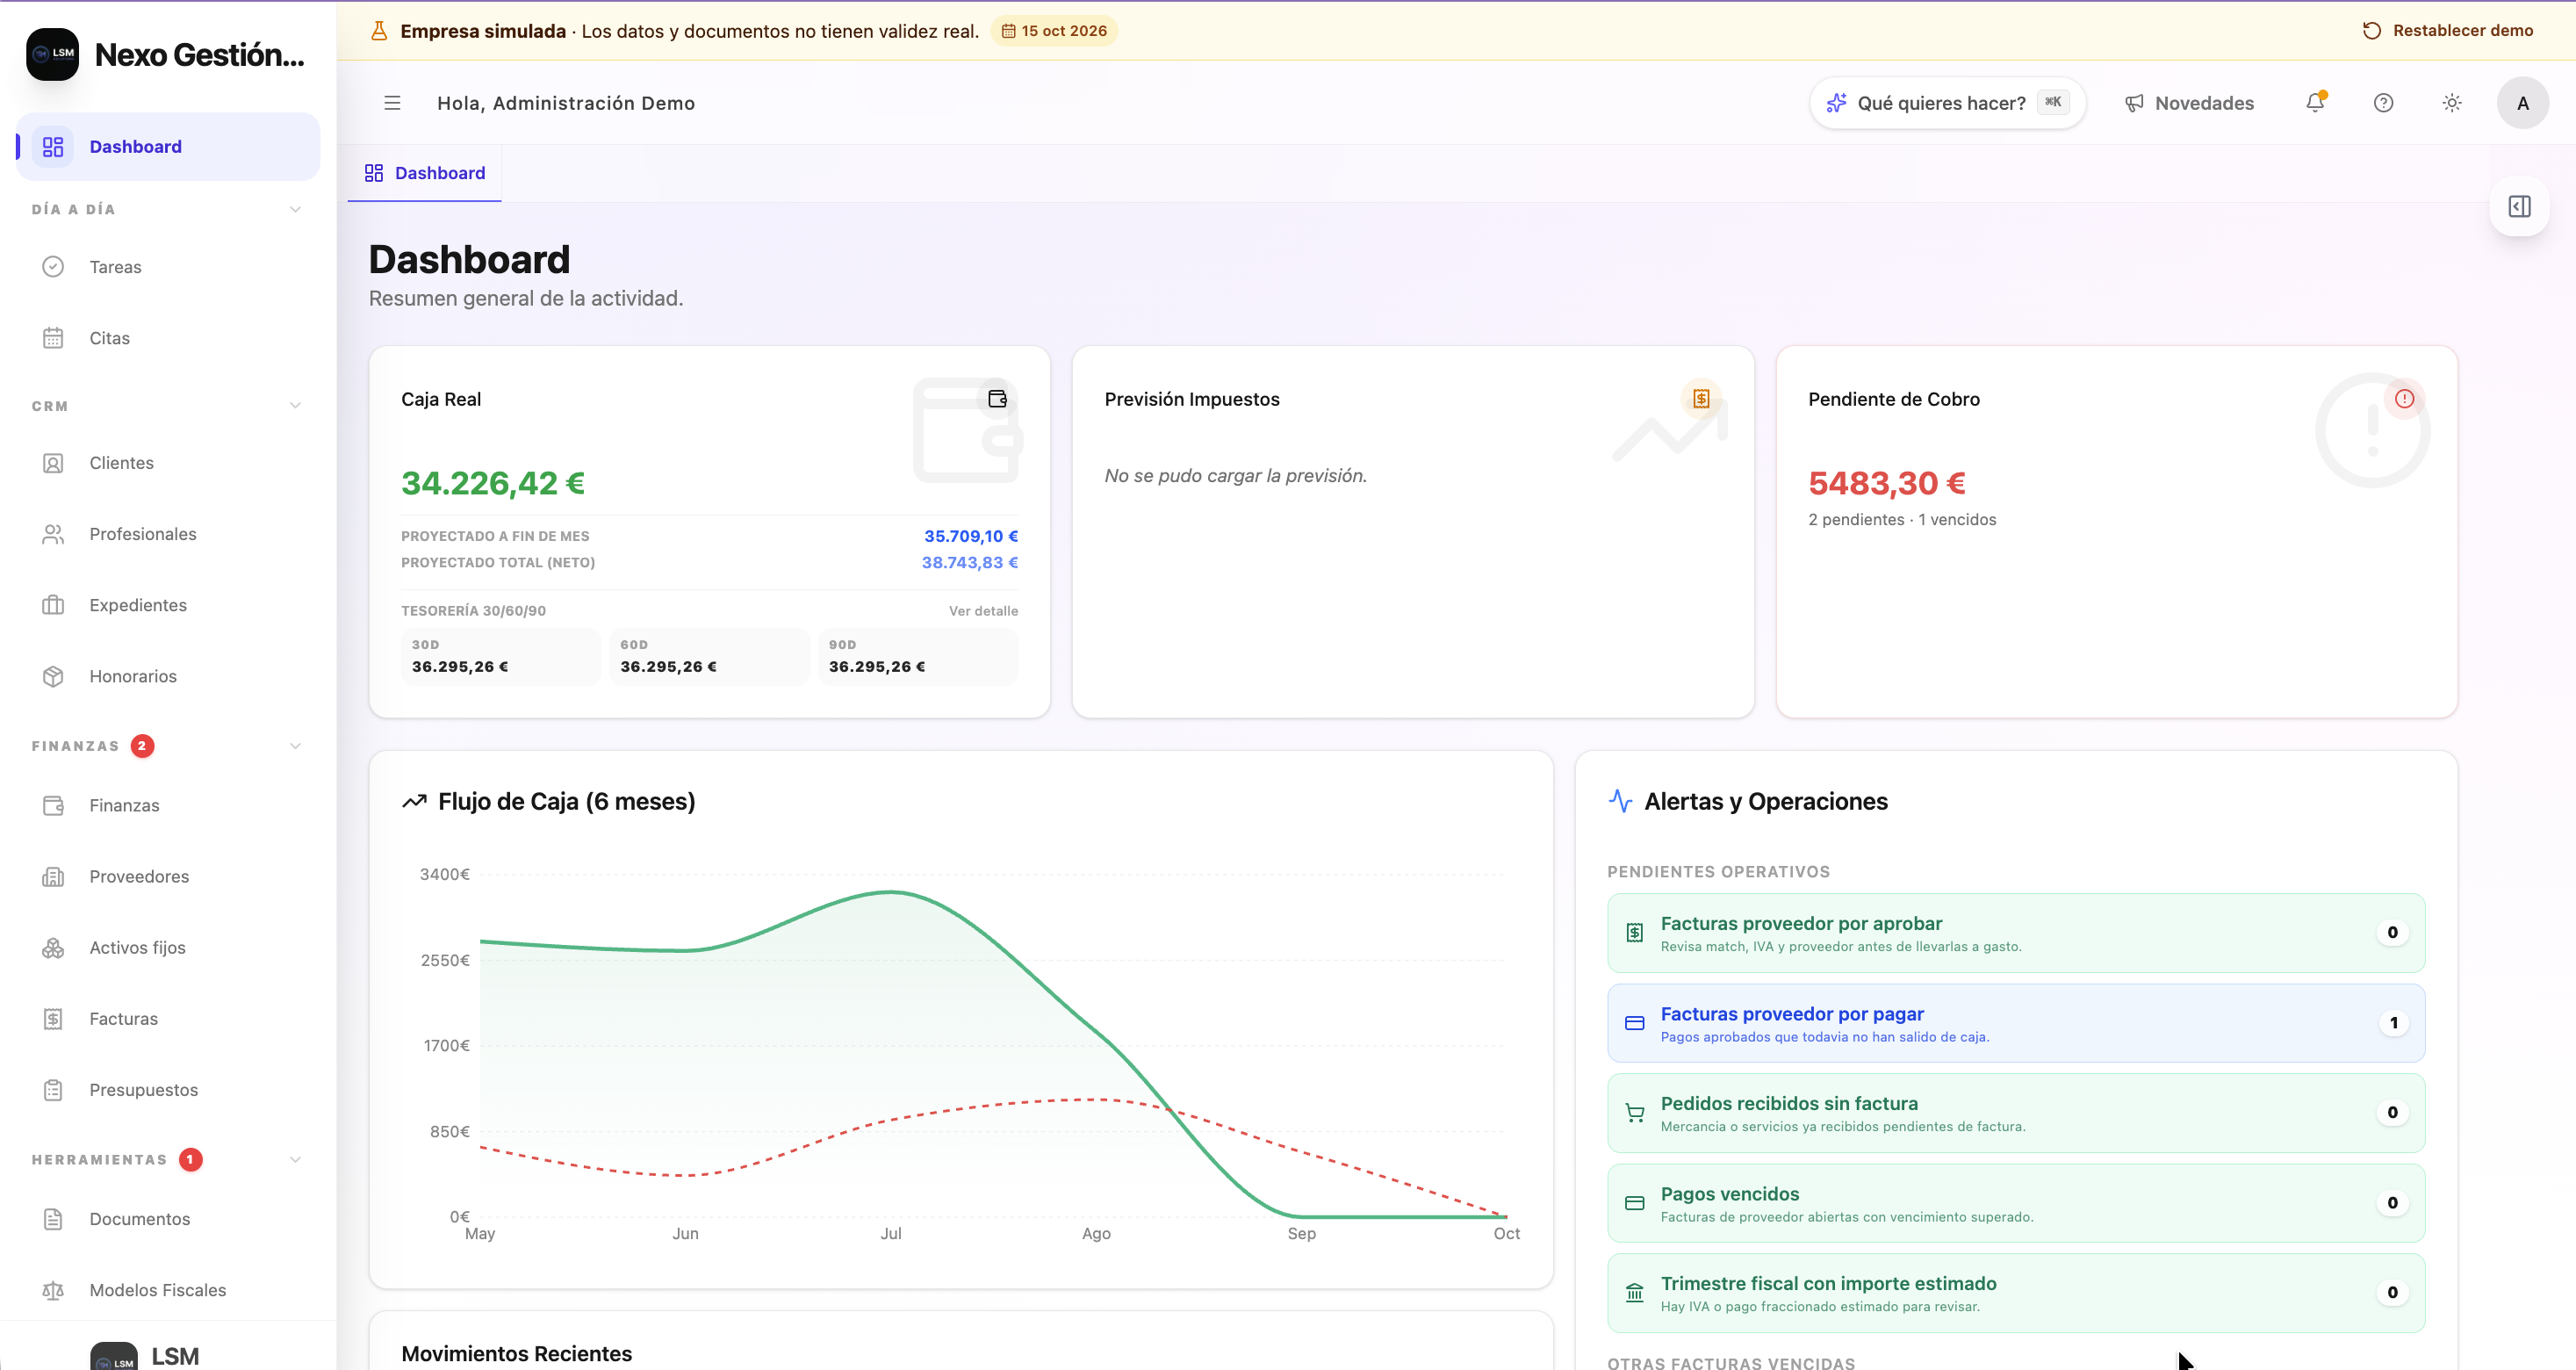The height and width of the screenshot is (1370, 2576).
Task: Click the Nexo Gestión LSM logo
Action: [53, 54]
